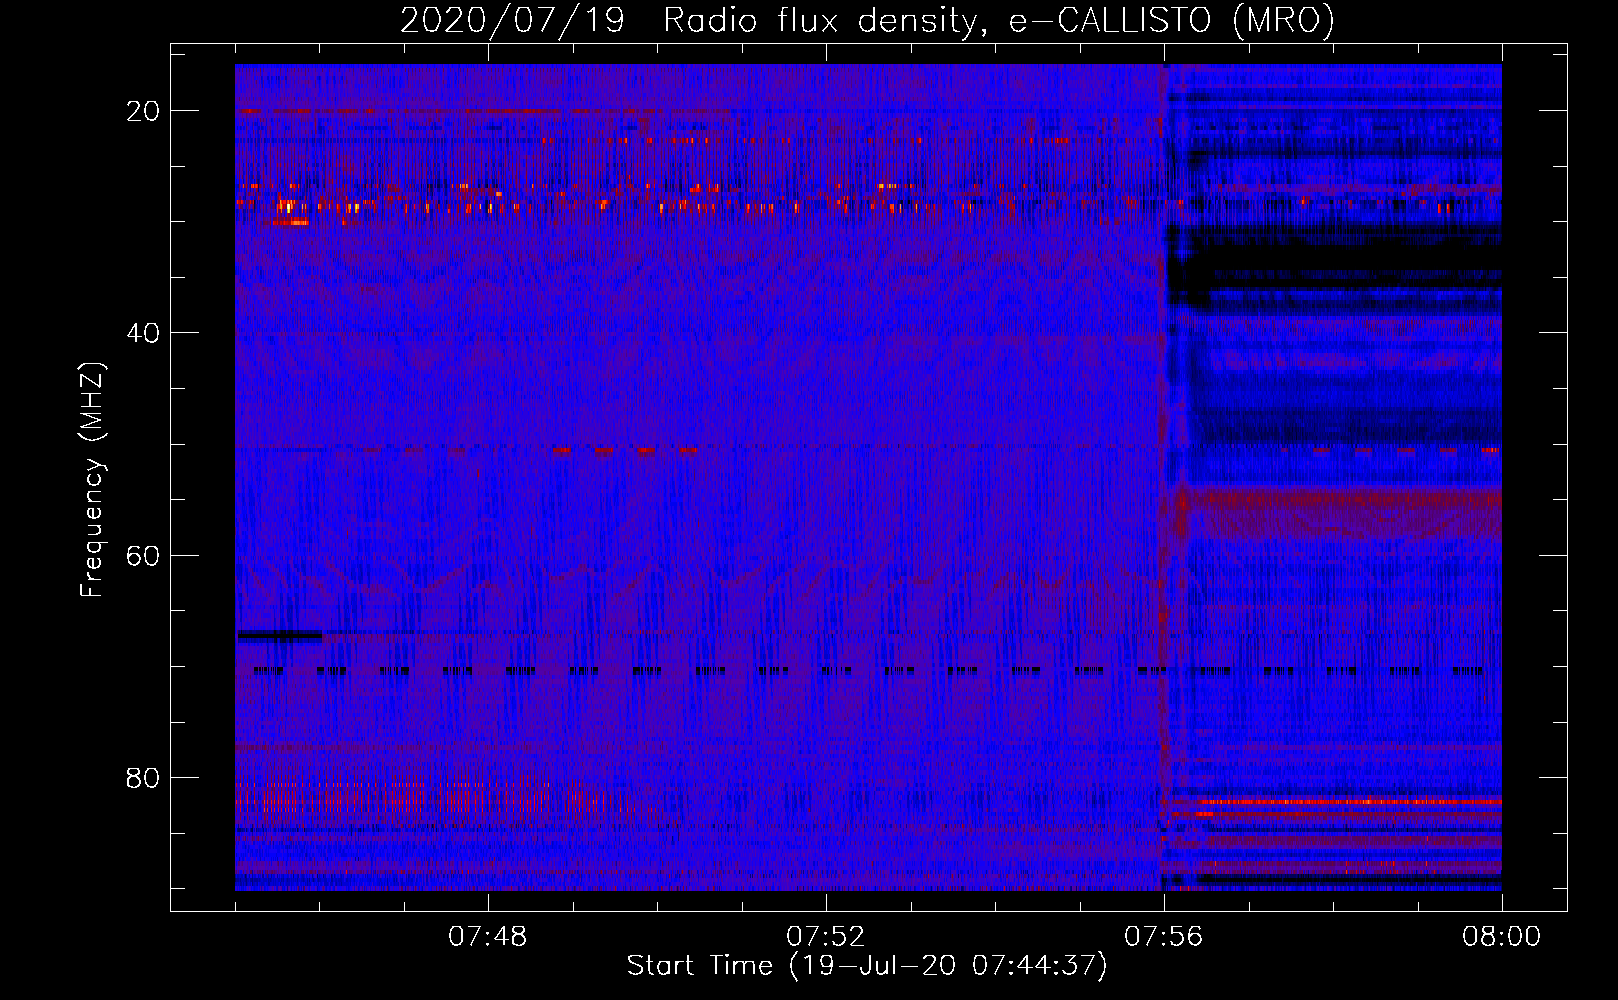Click the 07:56 time tick label
This screenshot has height=1000, width=1618.
tap(1164, 937)
